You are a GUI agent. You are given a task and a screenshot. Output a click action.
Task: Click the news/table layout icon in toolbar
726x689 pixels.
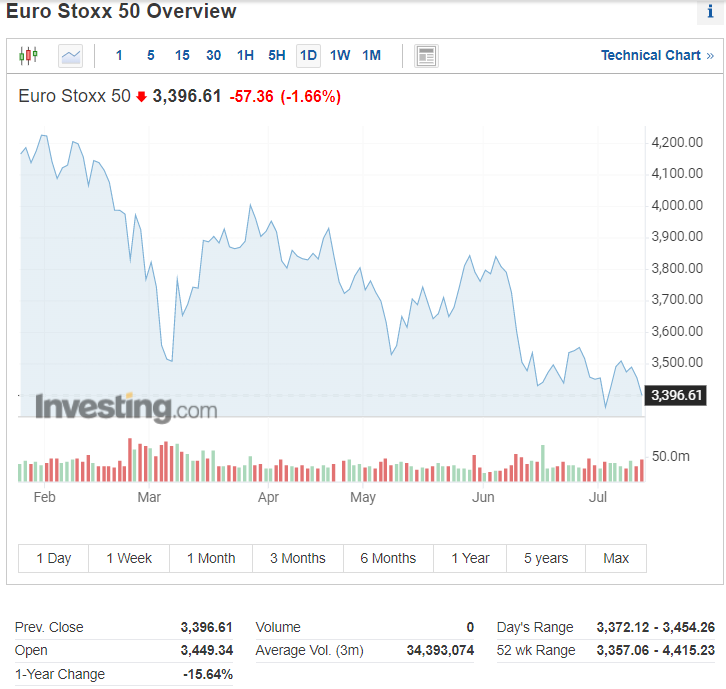[426, 56]
